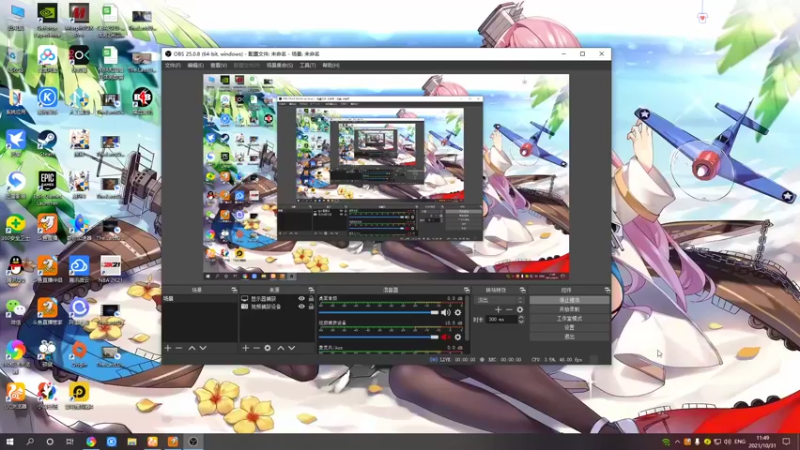Select the video capture device source row

277,307
